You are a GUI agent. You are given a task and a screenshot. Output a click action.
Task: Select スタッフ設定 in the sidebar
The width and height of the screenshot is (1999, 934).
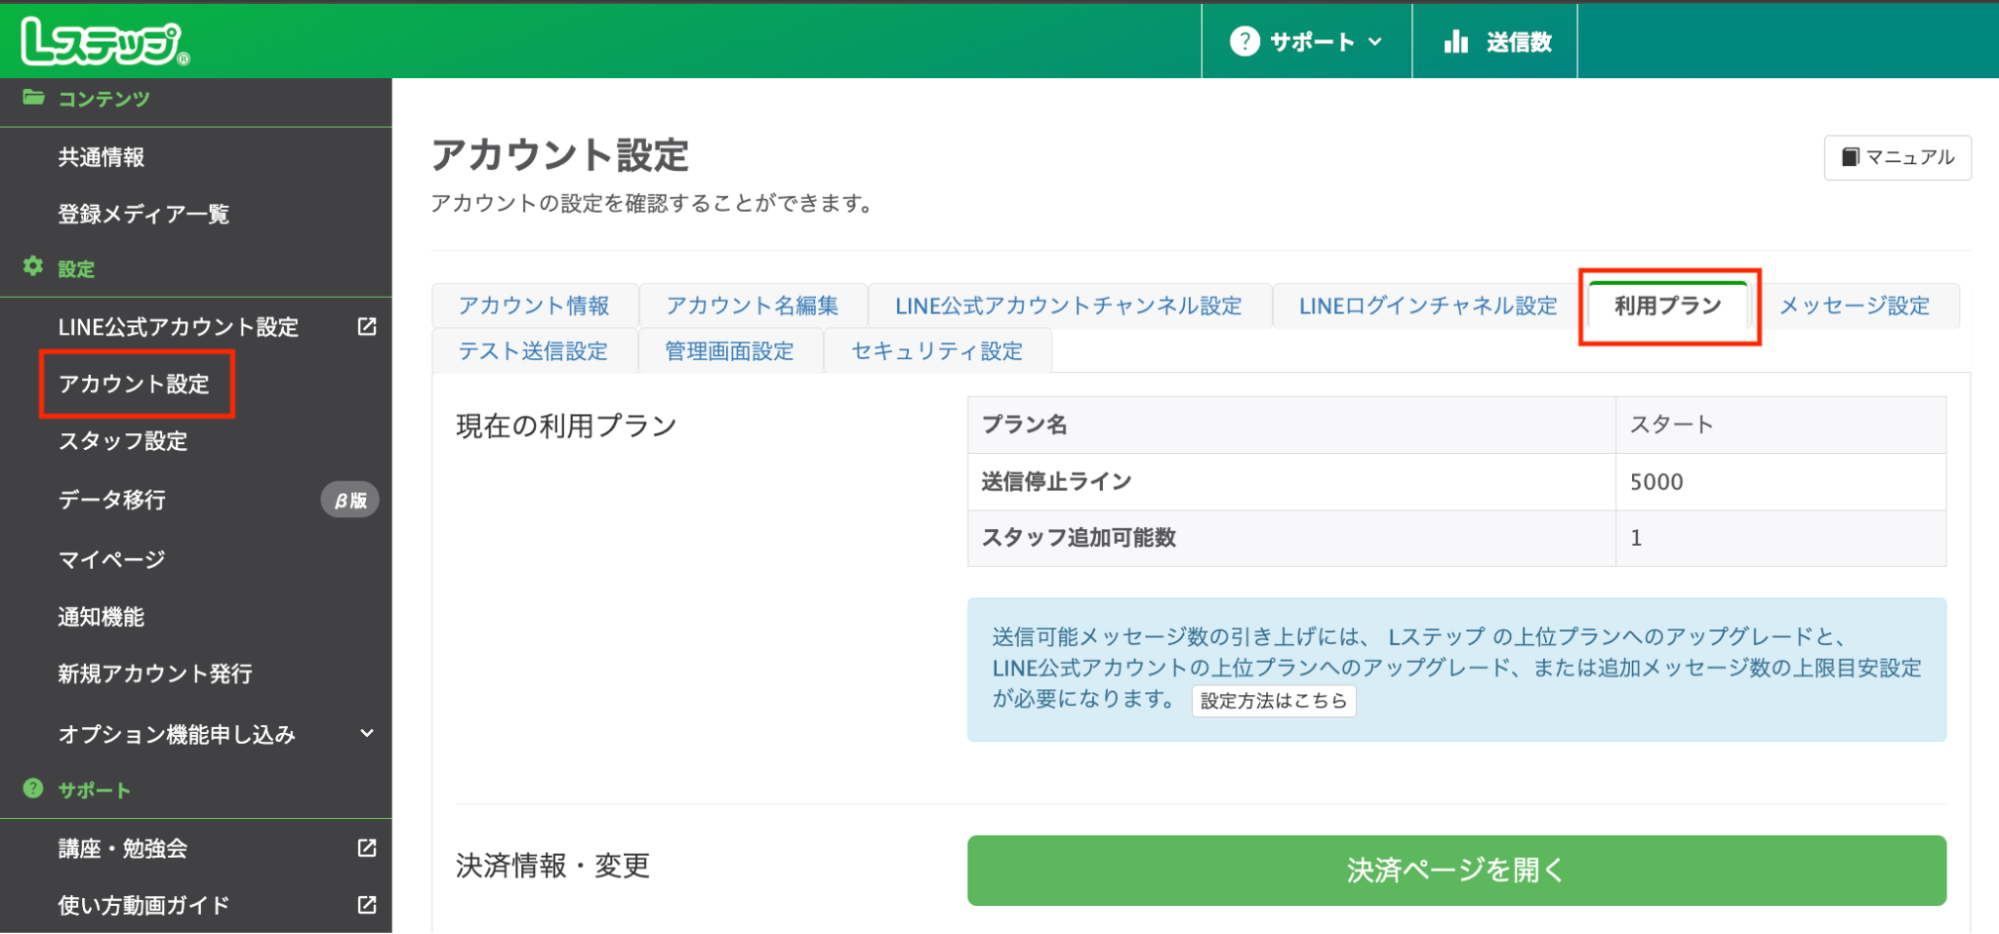[122, 441]
